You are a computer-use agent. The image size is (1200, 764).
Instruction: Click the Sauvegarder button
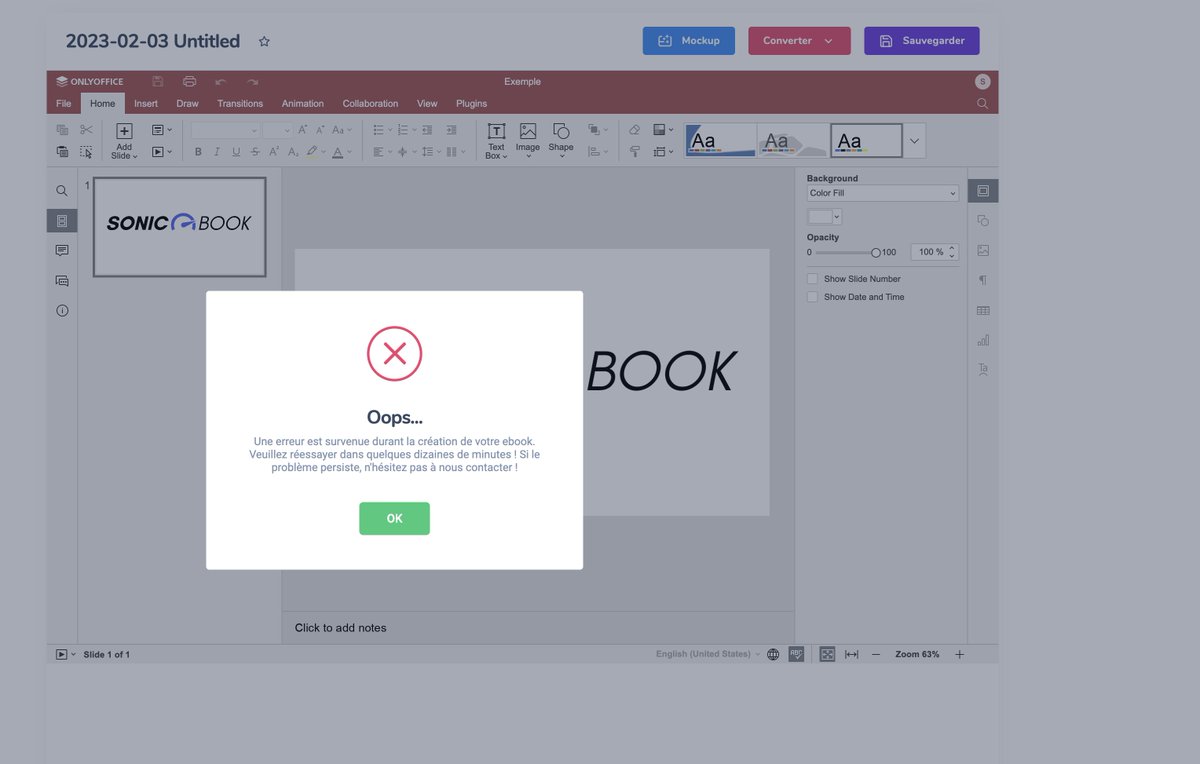tap(921, 41)
